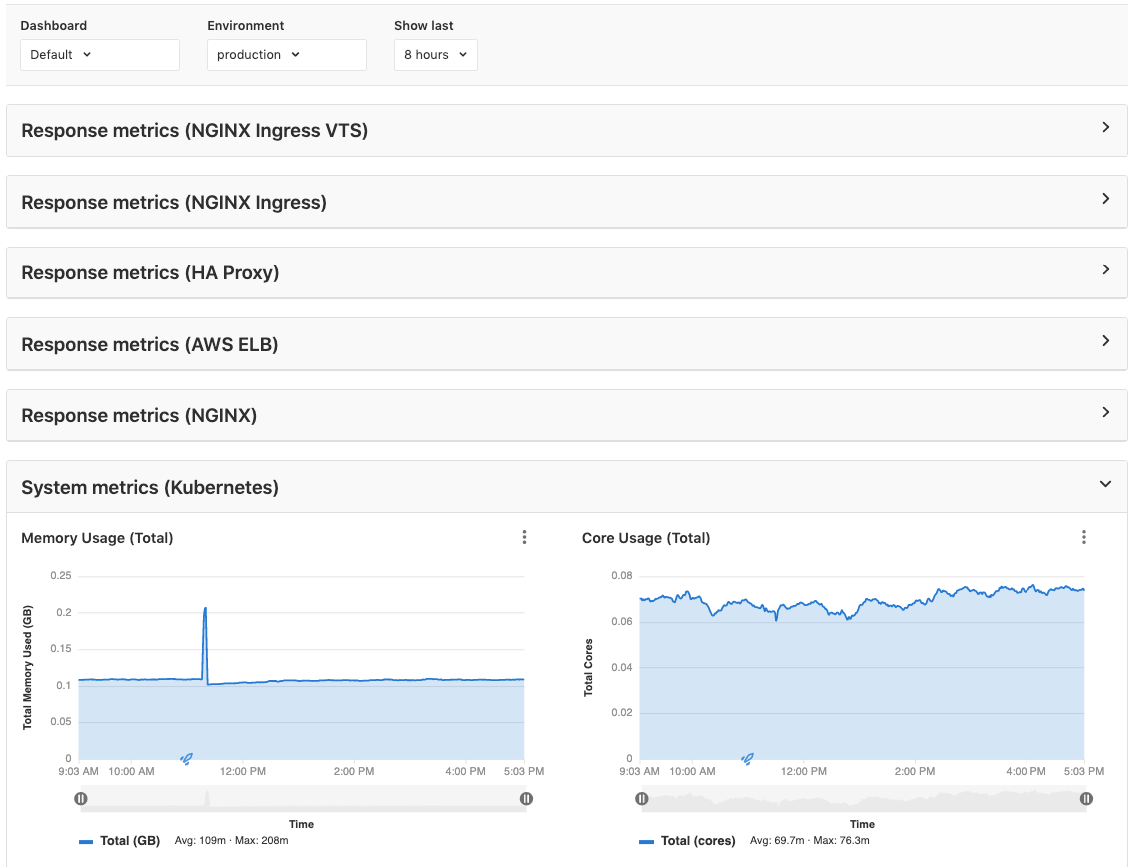Click the rocket marker on the Memory Usage chart
The image size is (1138, 867).
tap(185, 759)
